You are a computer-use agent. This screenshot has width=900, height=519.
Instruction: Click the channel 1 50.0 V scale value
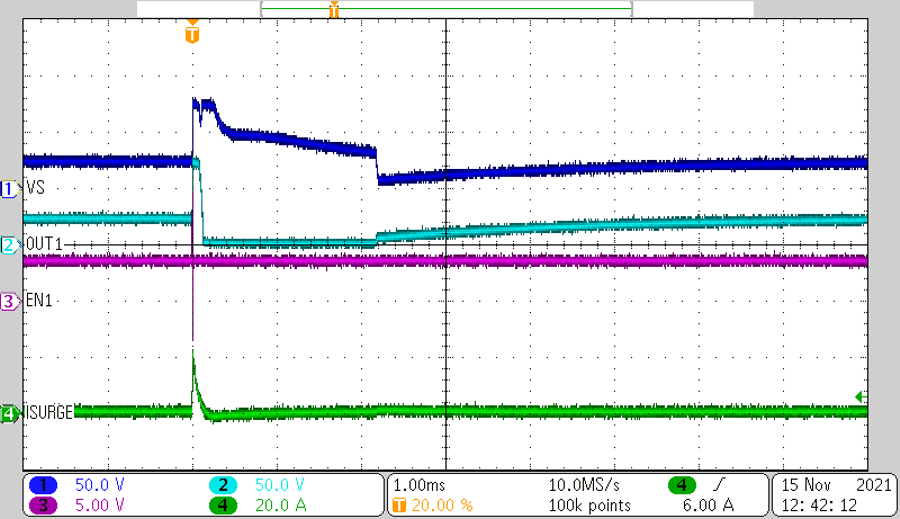click(100, 485)
